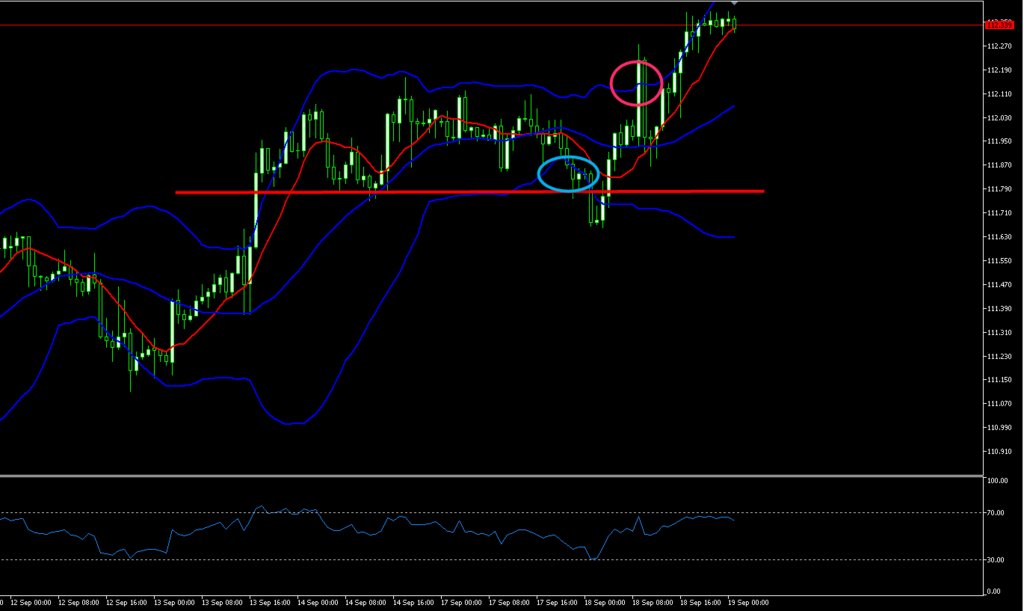Click the 17 Sep 08:00 time label
The image size is (1024, 611).
tap(509, 603)
